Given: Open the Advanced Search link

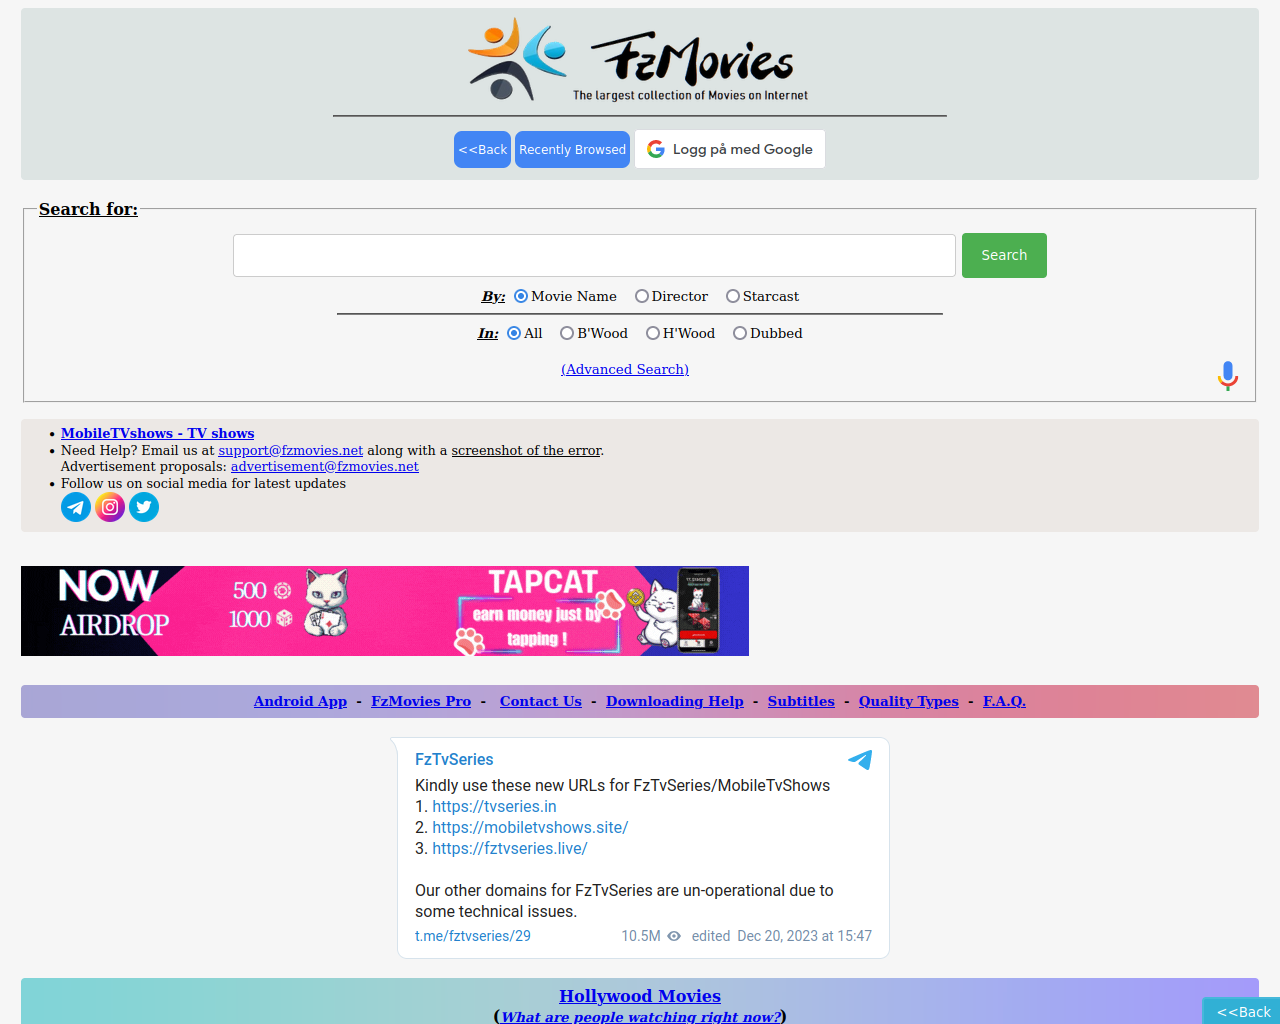Looking at the screenshot, I should click(x=625, y=369).
